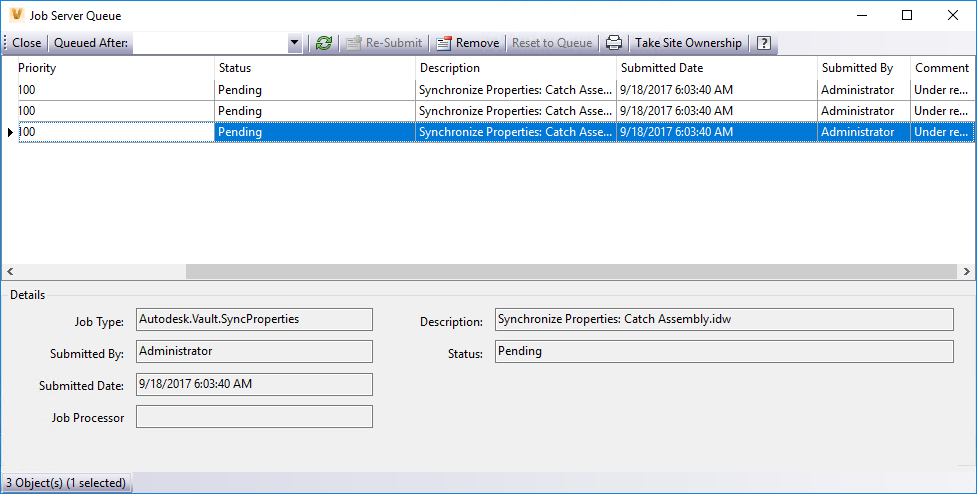The height and width of the screenshot is (494, 977).
Task: Click the horizontal scrollbar right arrow
Action: (966, 272)
